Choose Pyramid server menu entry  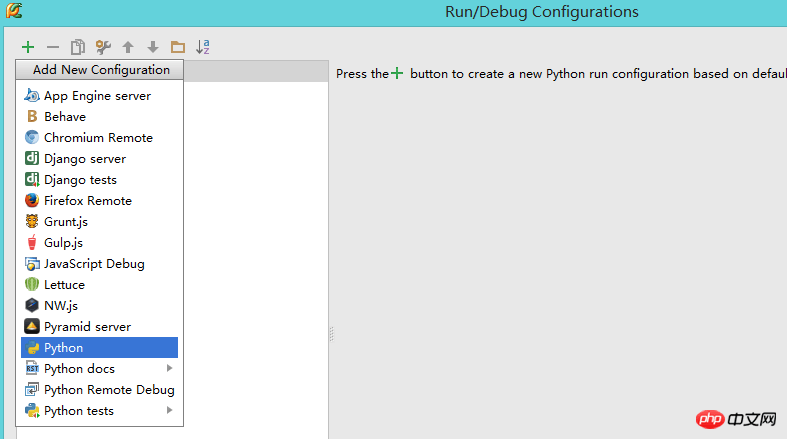click(x=99, y=326)
